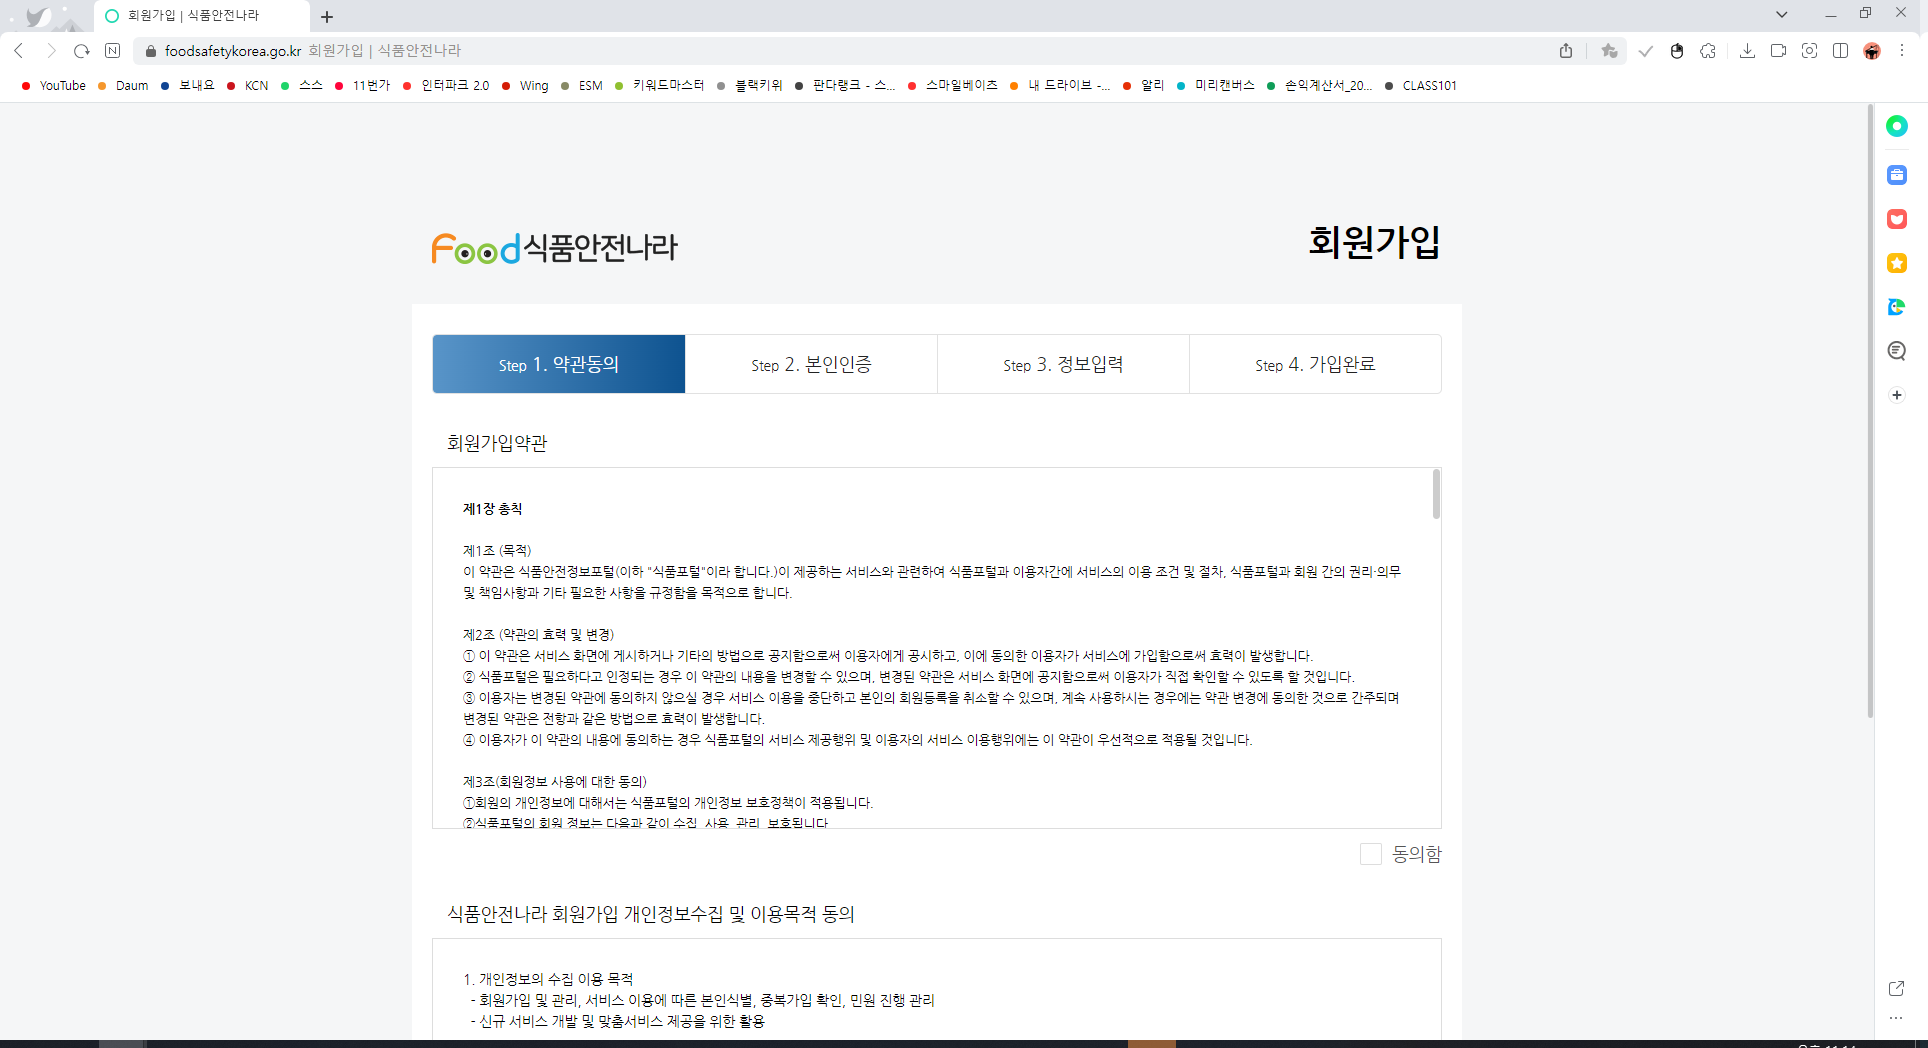
Task: Open the ESM bookmark
Action: pos(582,86)
